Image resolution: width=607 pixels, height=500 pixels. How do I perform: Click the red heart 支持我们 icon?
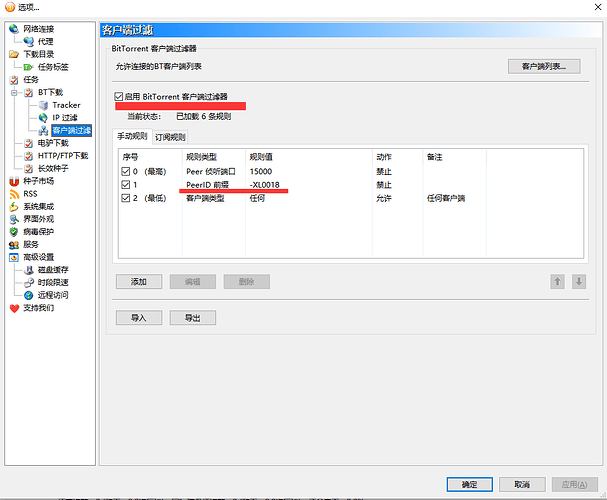click(x=14, y=308)
